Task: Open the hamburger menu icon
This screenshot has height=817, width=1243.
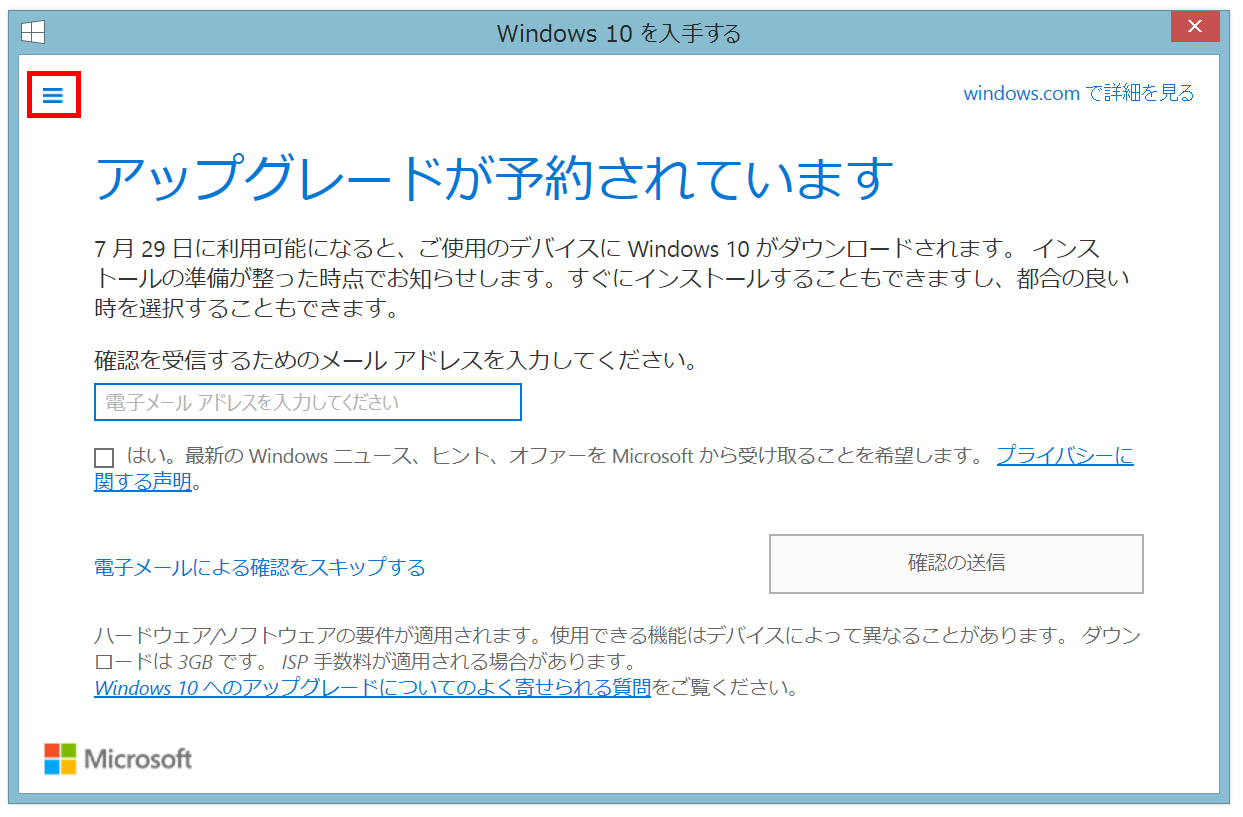Action: tap(53, 96)
